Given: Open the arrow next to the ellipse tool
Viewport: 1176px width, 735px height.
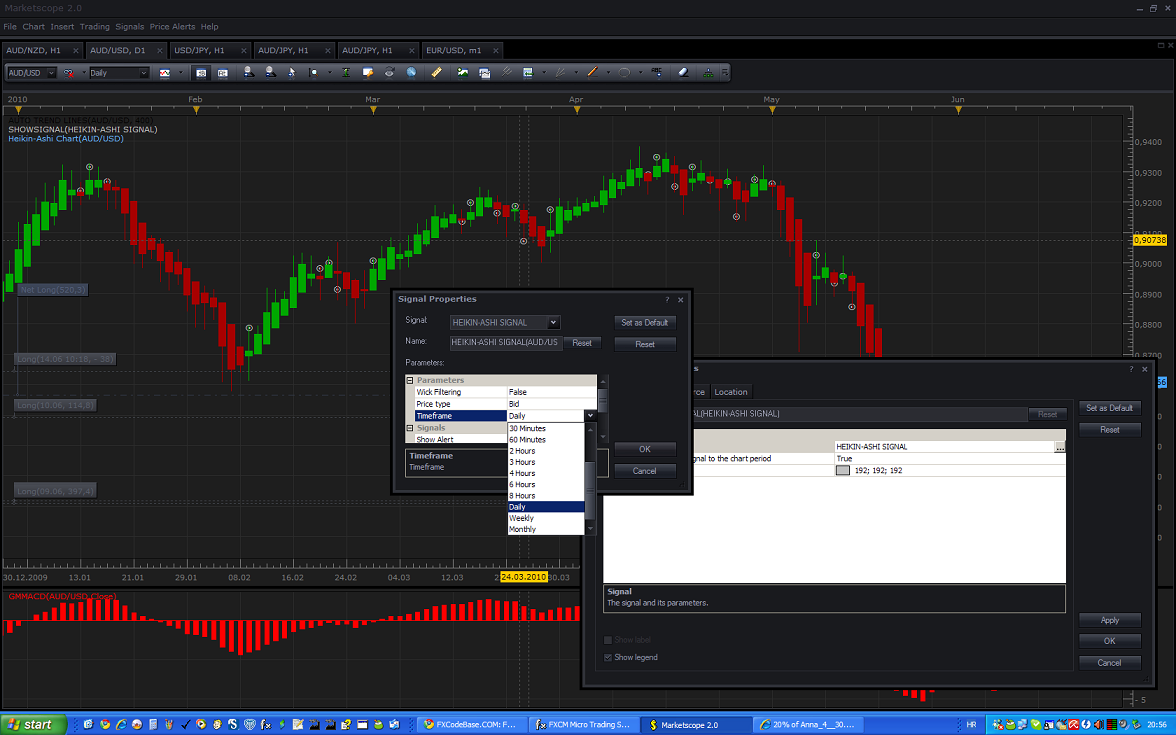Looking at the screenshot, I should click(640, 73).
